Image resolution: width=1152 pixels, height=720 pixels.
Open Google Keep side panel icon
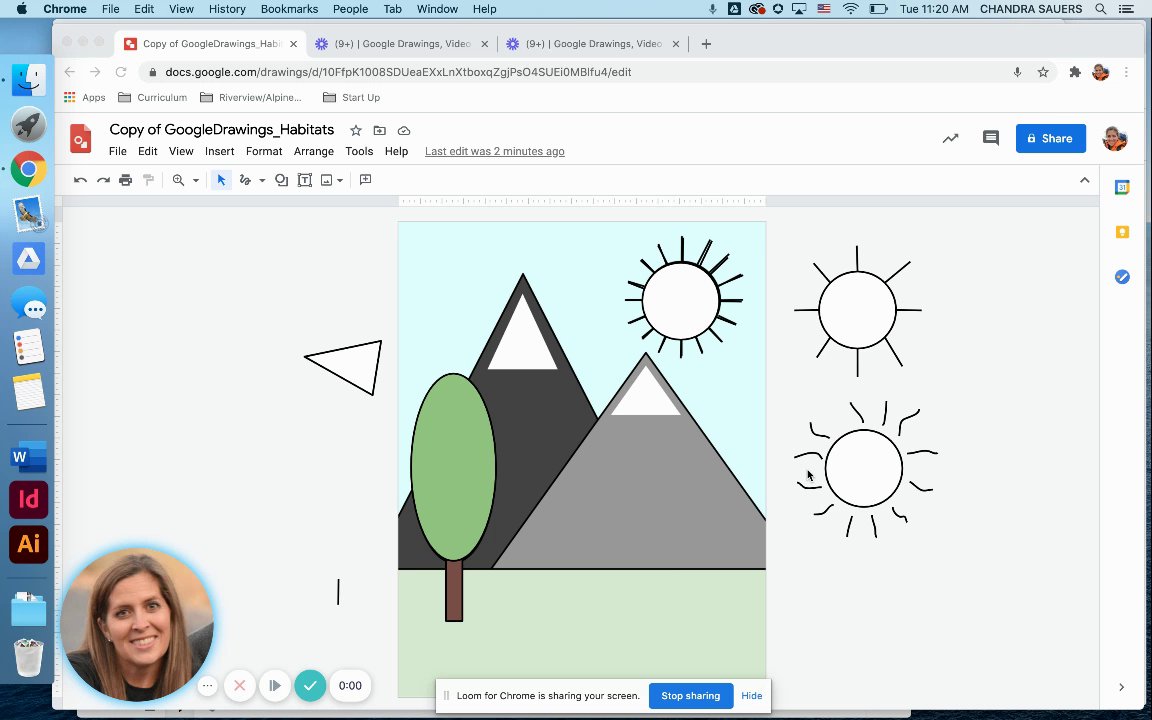pos(1122,232)
